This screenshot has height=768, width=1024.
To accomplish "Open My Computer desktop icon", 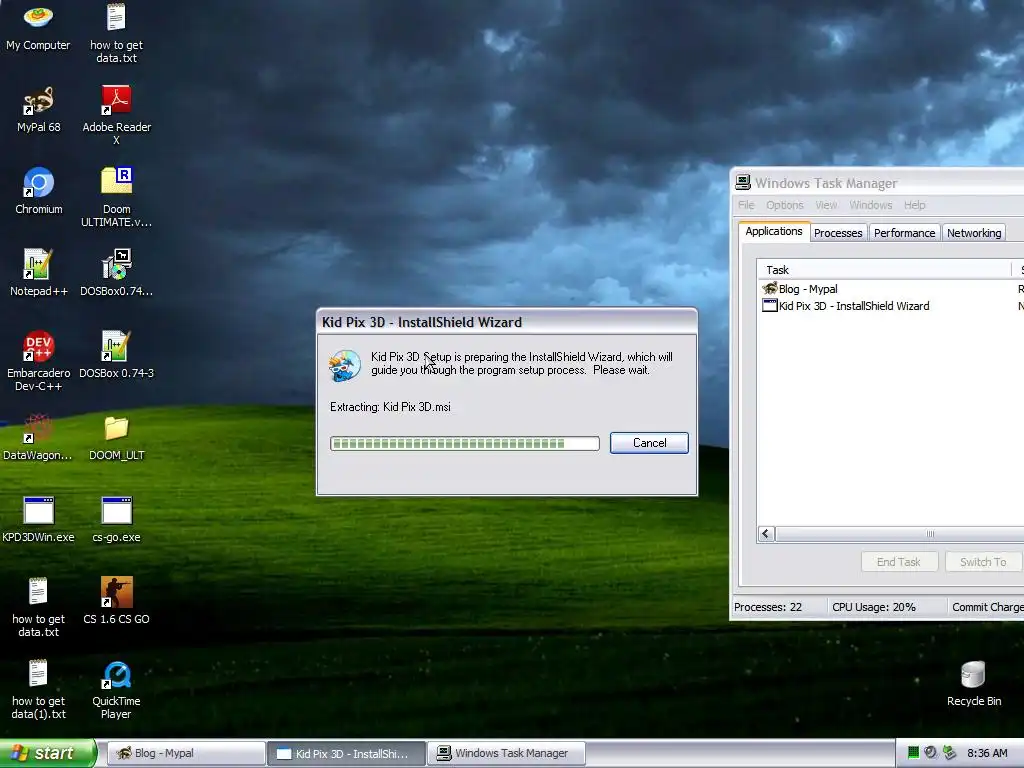I will [38, 26].
